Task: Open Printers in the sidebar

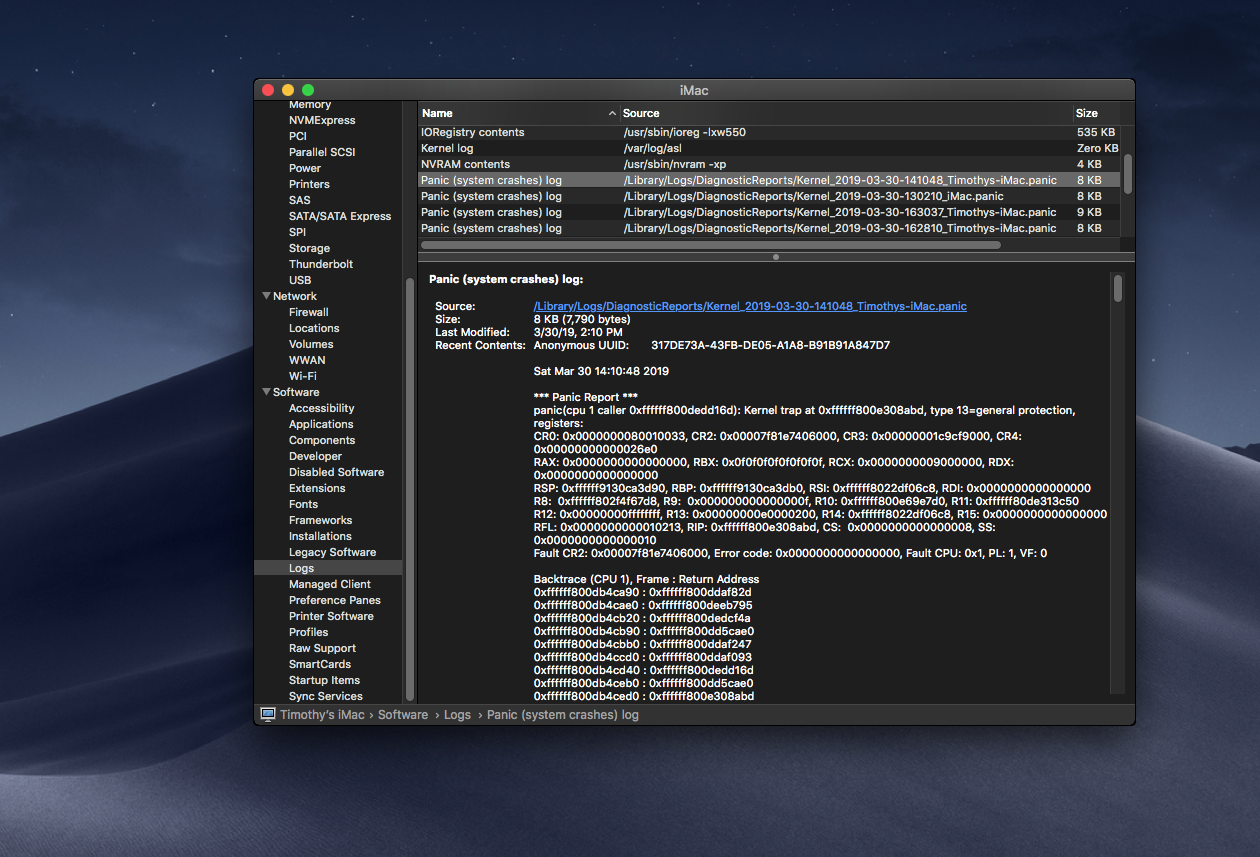Action: (309, 184)
